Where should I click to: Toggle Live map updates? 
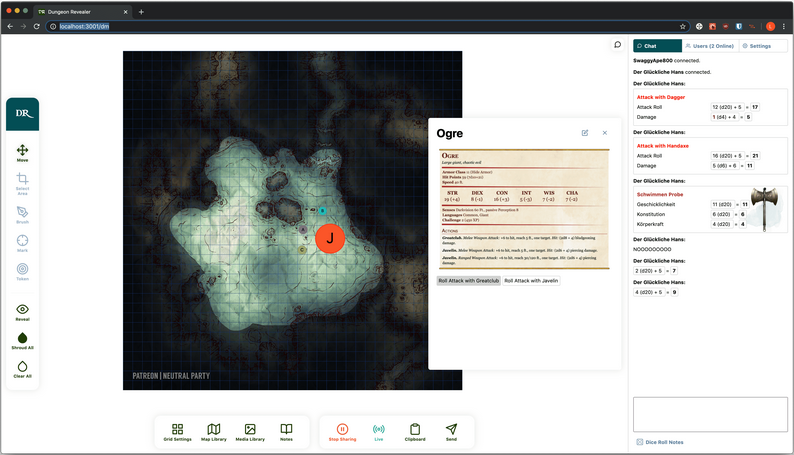(x=379, y=431)
